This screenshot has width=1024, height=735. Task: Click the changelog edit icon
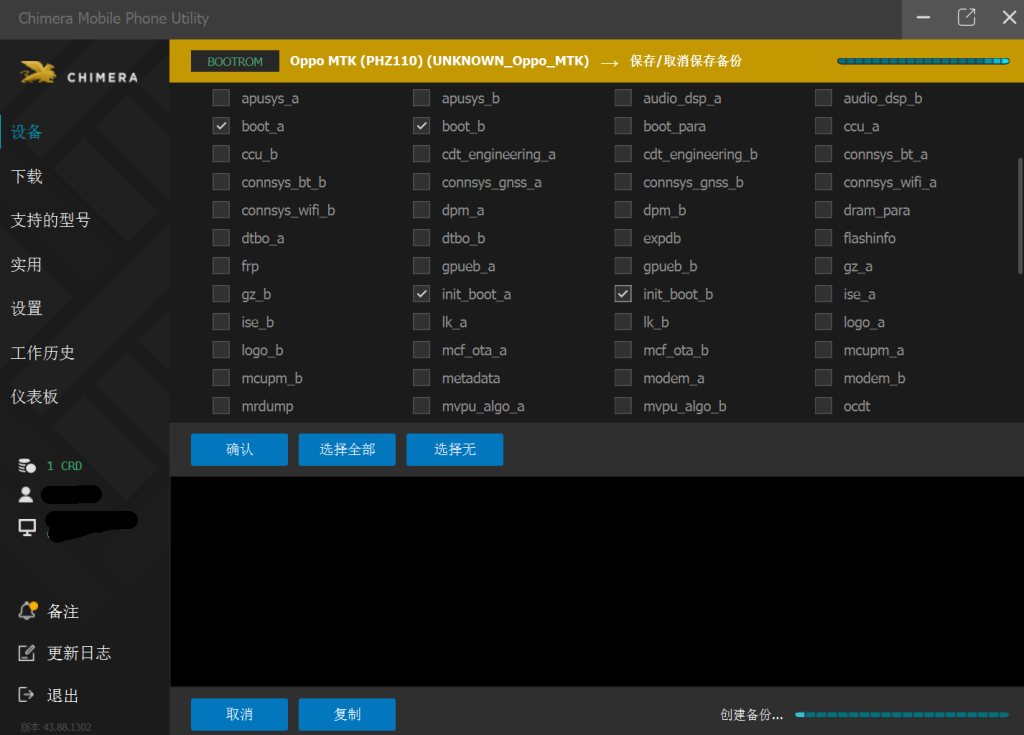click(26, 653)
